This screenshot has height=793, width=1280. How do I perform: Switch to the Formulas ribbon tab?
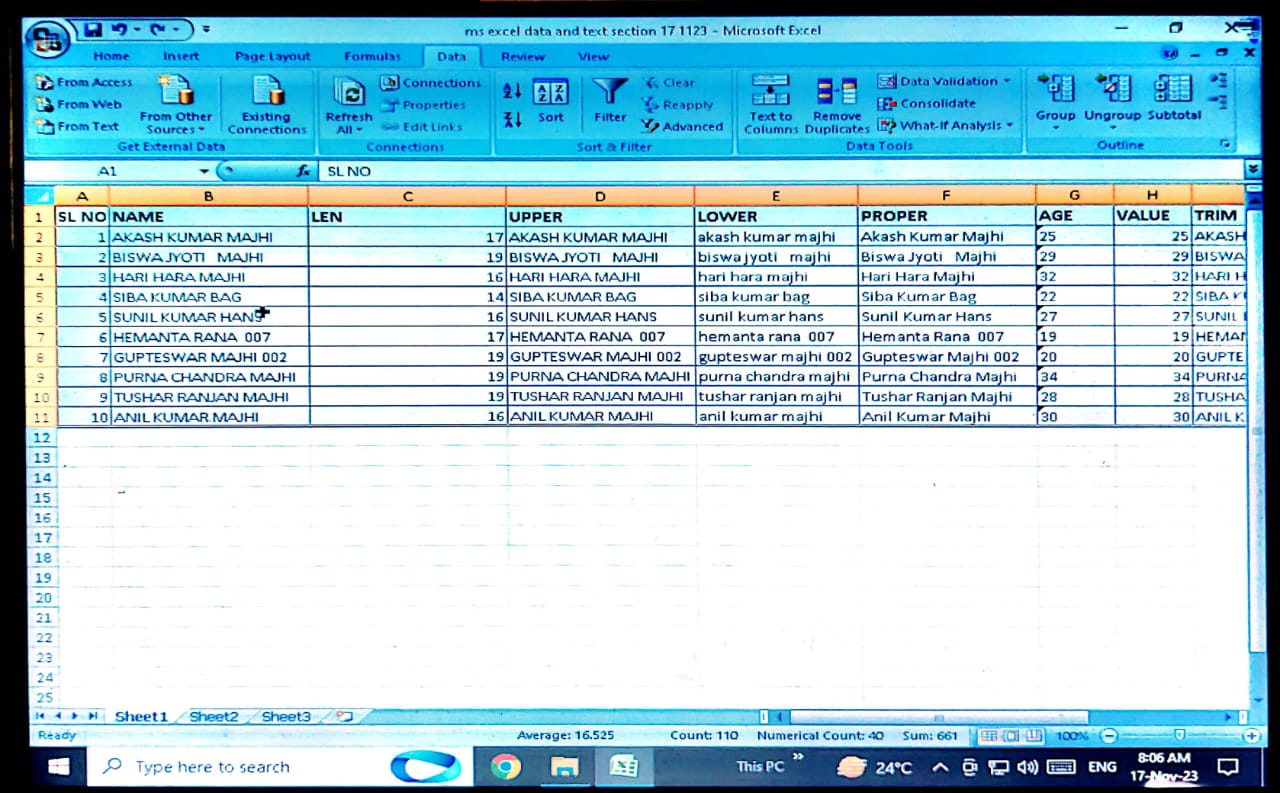(372, 57)
